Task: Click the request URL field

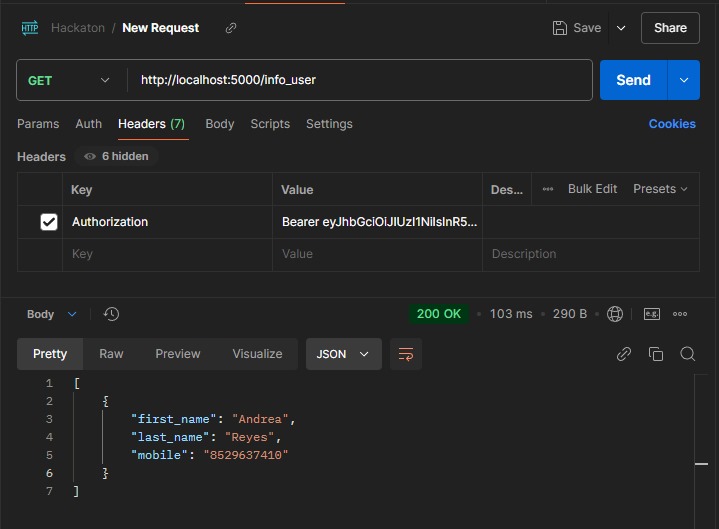Action: point(360,80)
